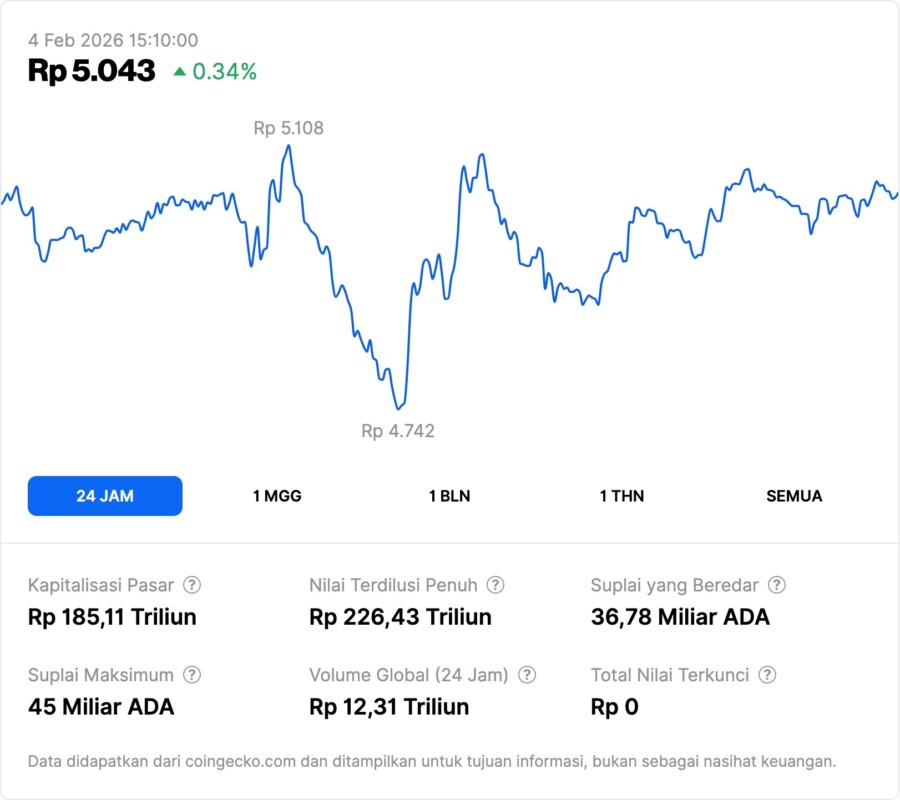
Task: Select the 24 JAM time range
Action: [x=105, y=496]
